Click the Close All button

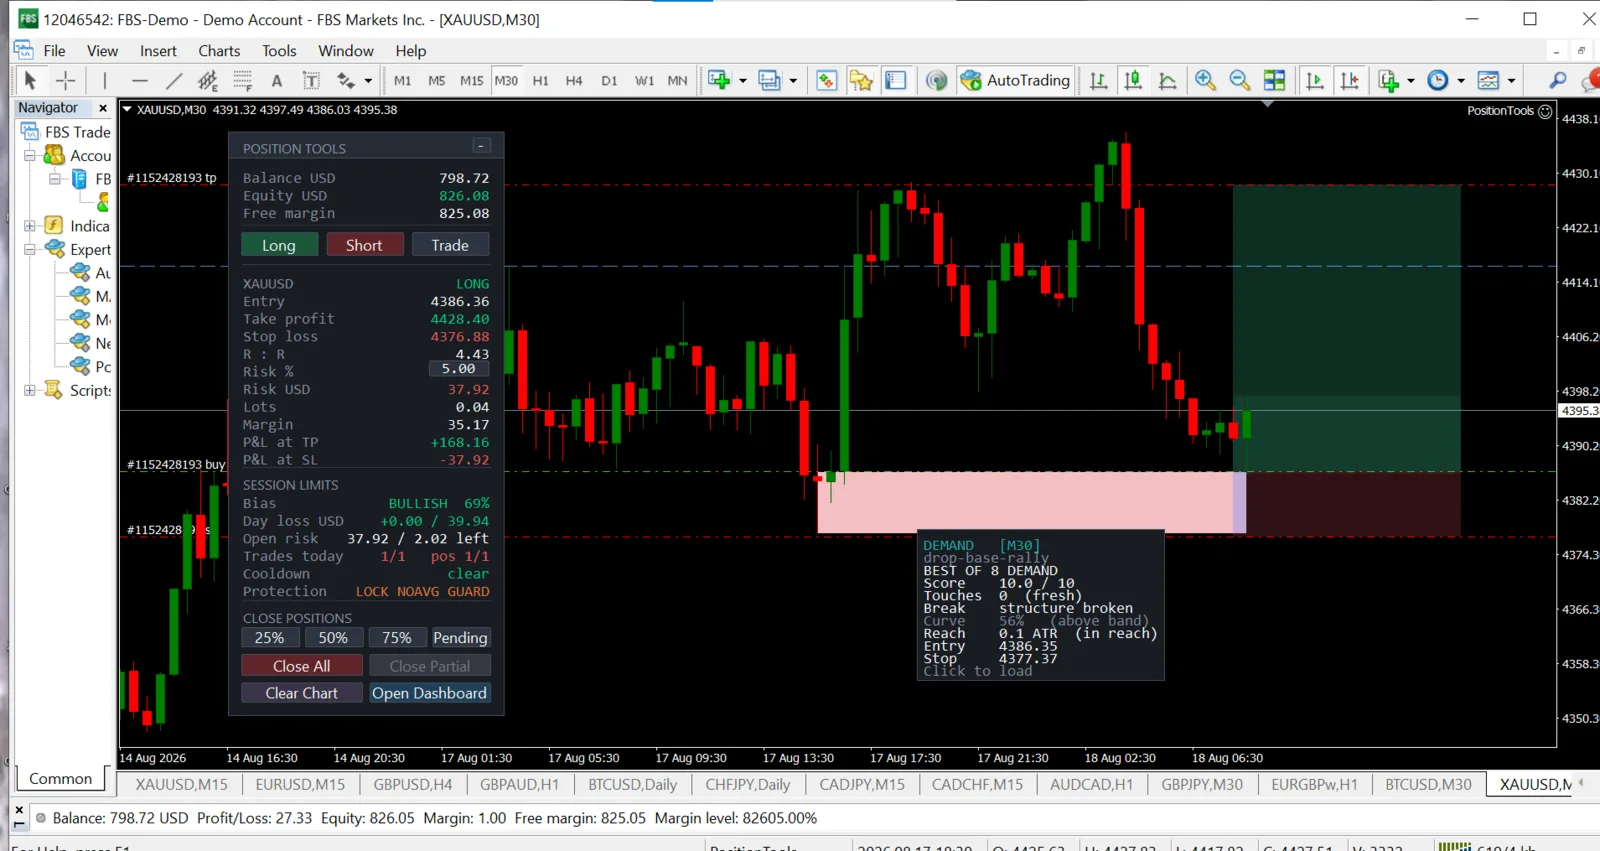pyautogui.click(x=301, y=666)
